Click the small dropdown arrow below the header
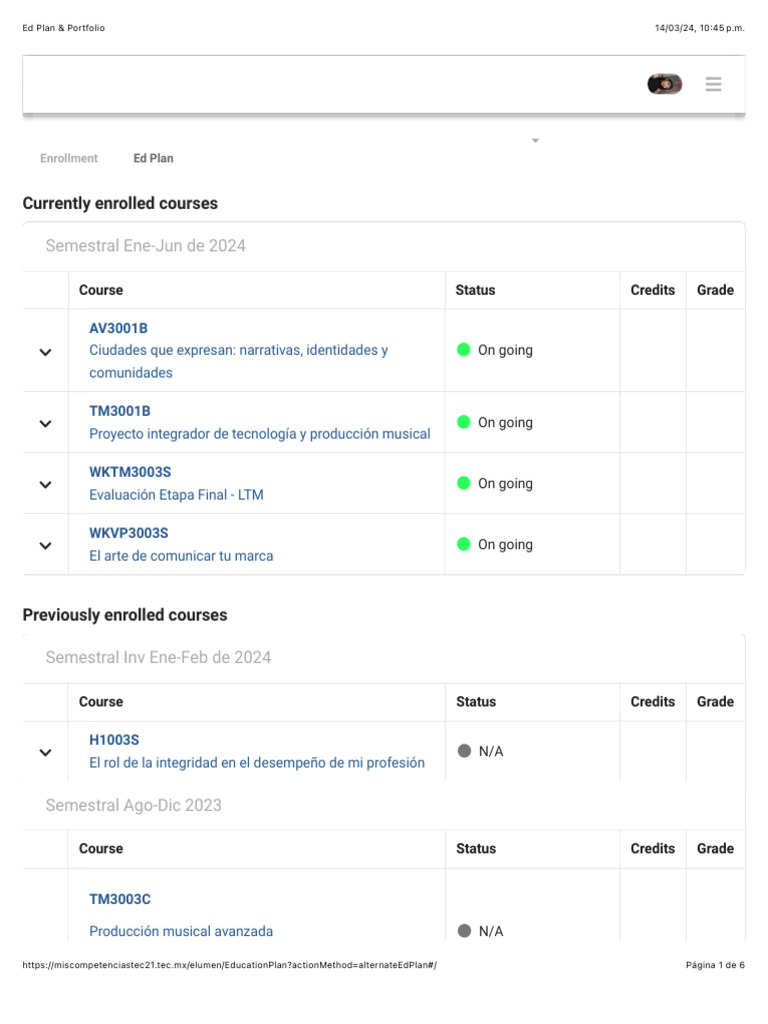Viewport: 768px width, 1024px height. pos(535,141)
